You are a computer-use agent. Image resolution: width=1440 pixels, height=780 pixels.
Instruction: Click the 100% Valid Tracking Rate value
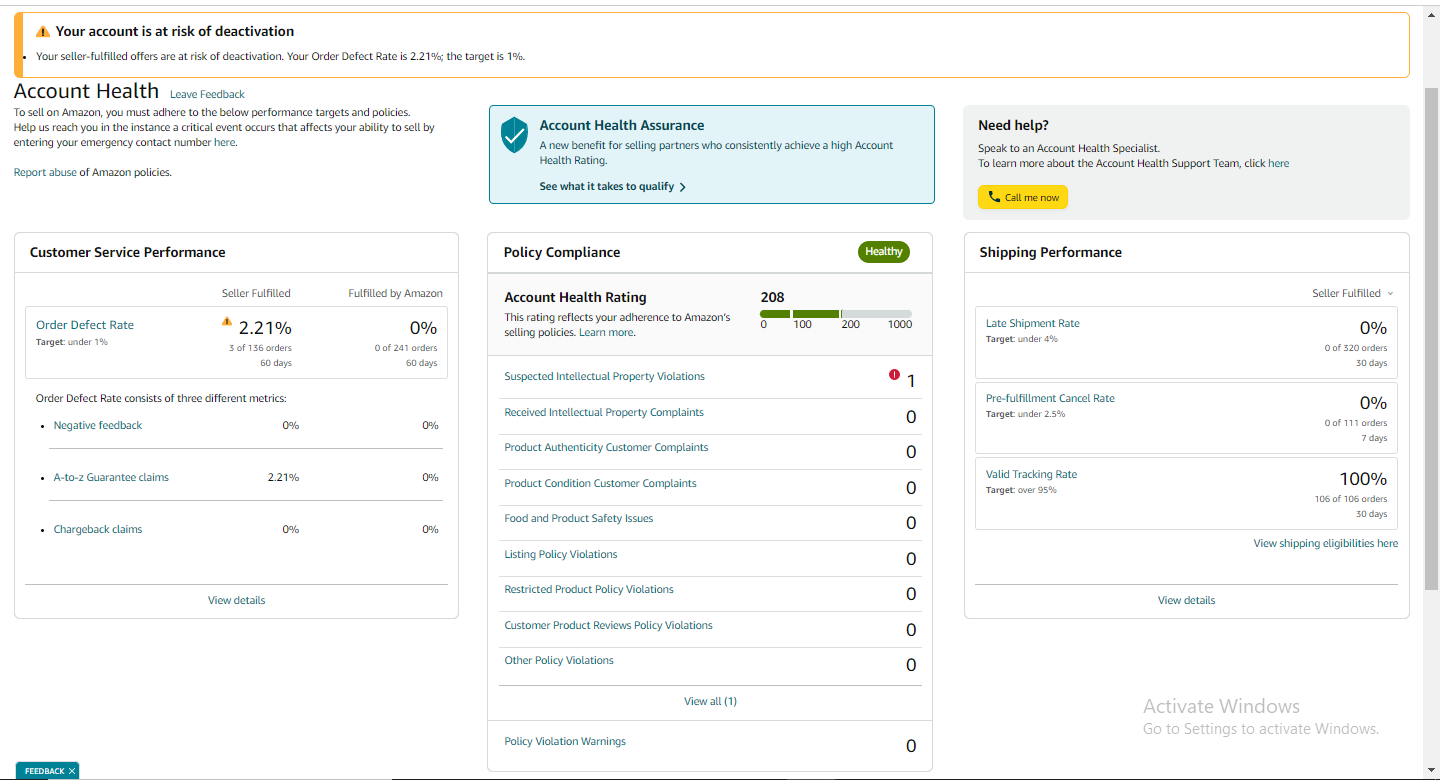pyautogui.click(x=1363, y=479)
